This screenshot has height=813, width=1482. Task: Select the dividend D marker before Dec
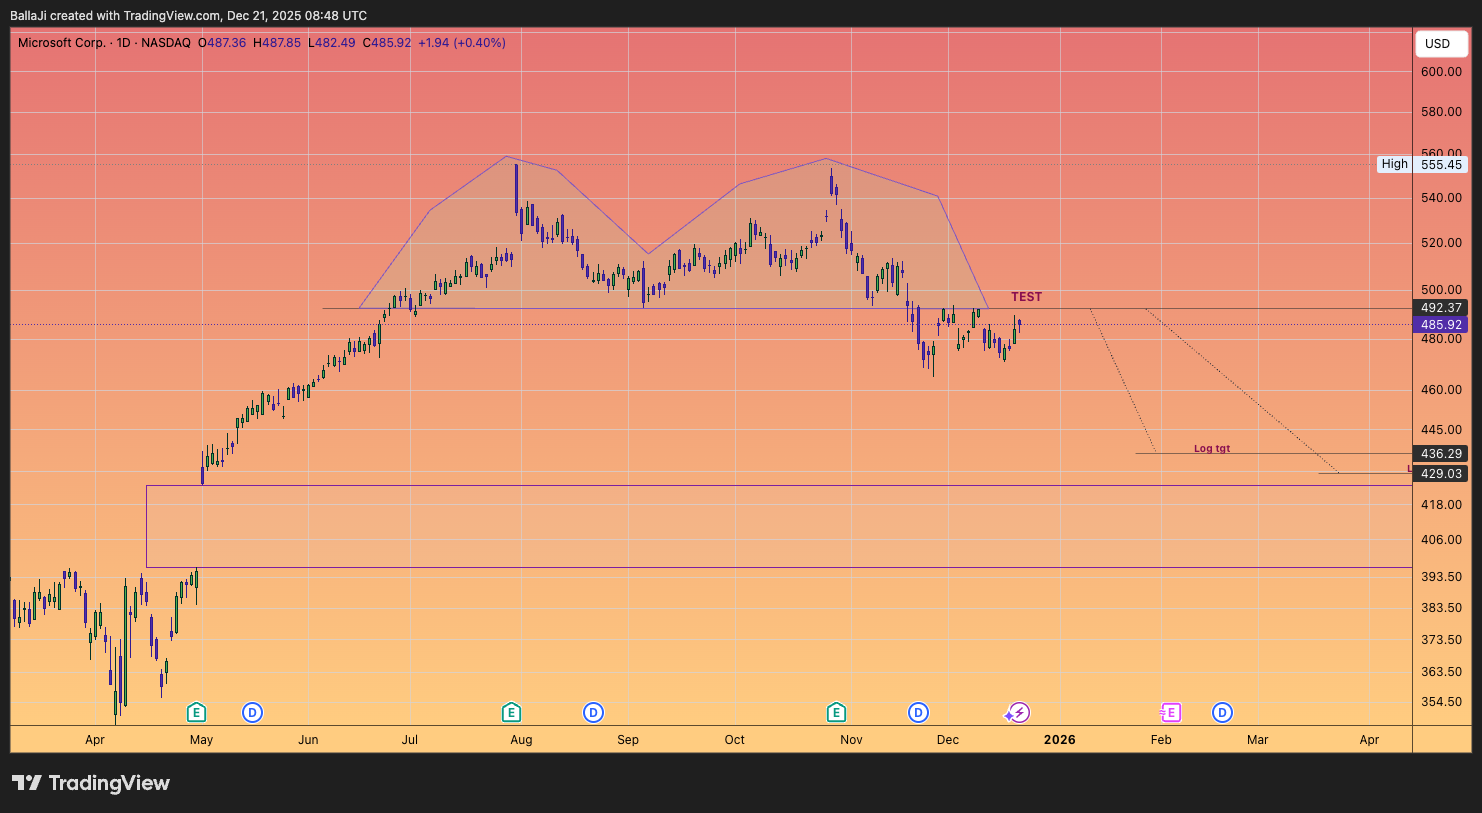click(918, 712)
